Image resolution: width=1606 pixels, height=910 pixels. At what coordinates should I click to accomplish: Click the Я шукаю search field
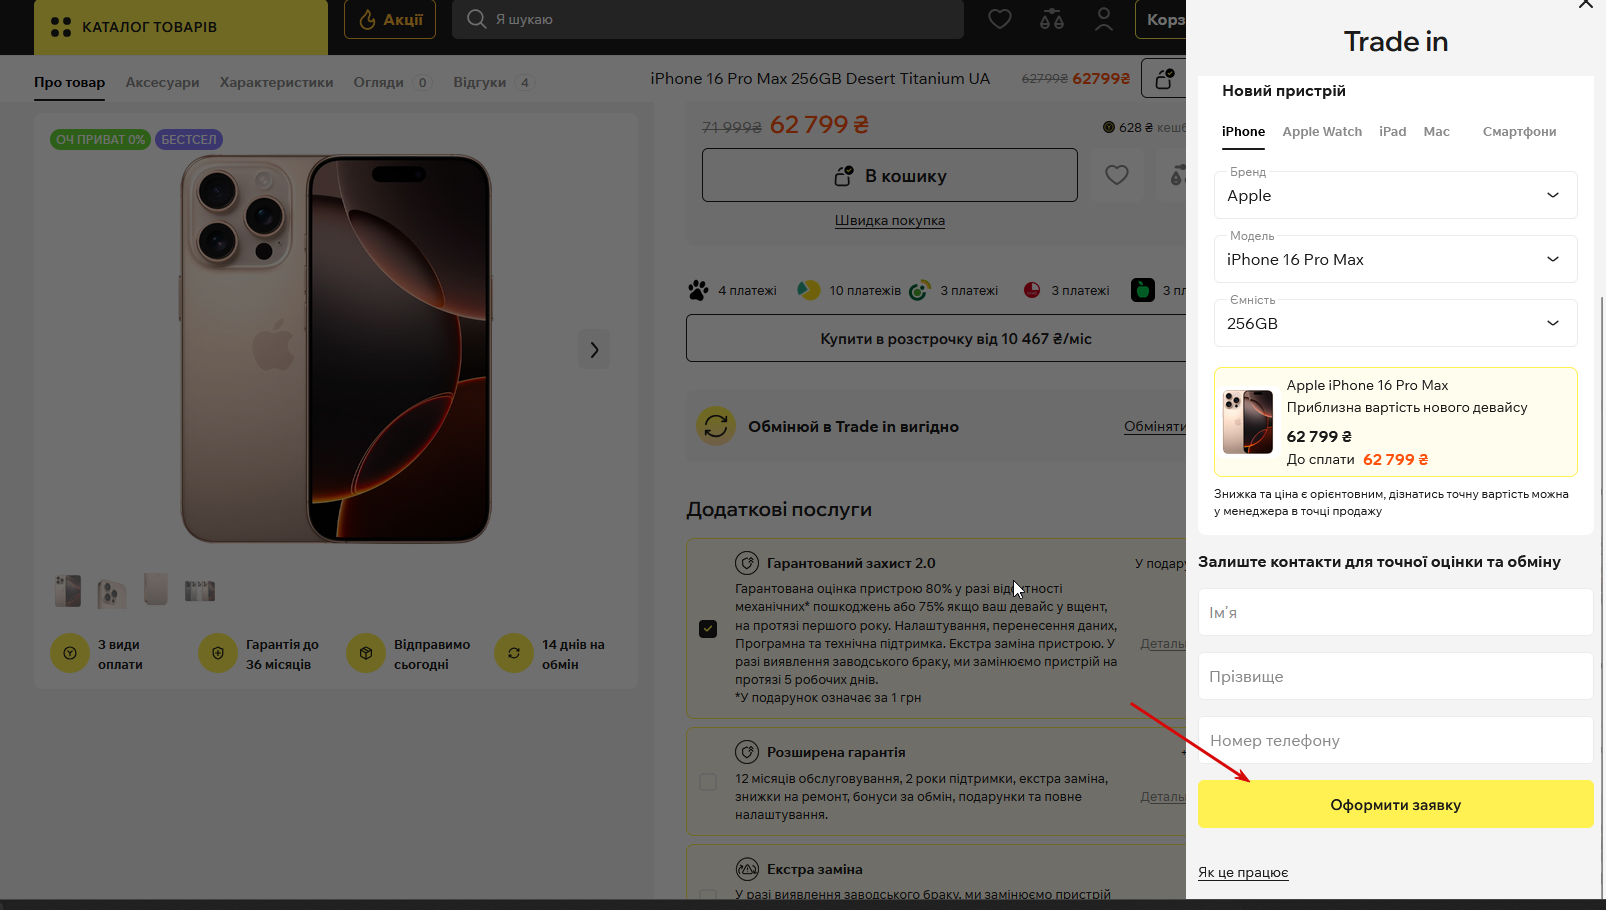(708, 19)
